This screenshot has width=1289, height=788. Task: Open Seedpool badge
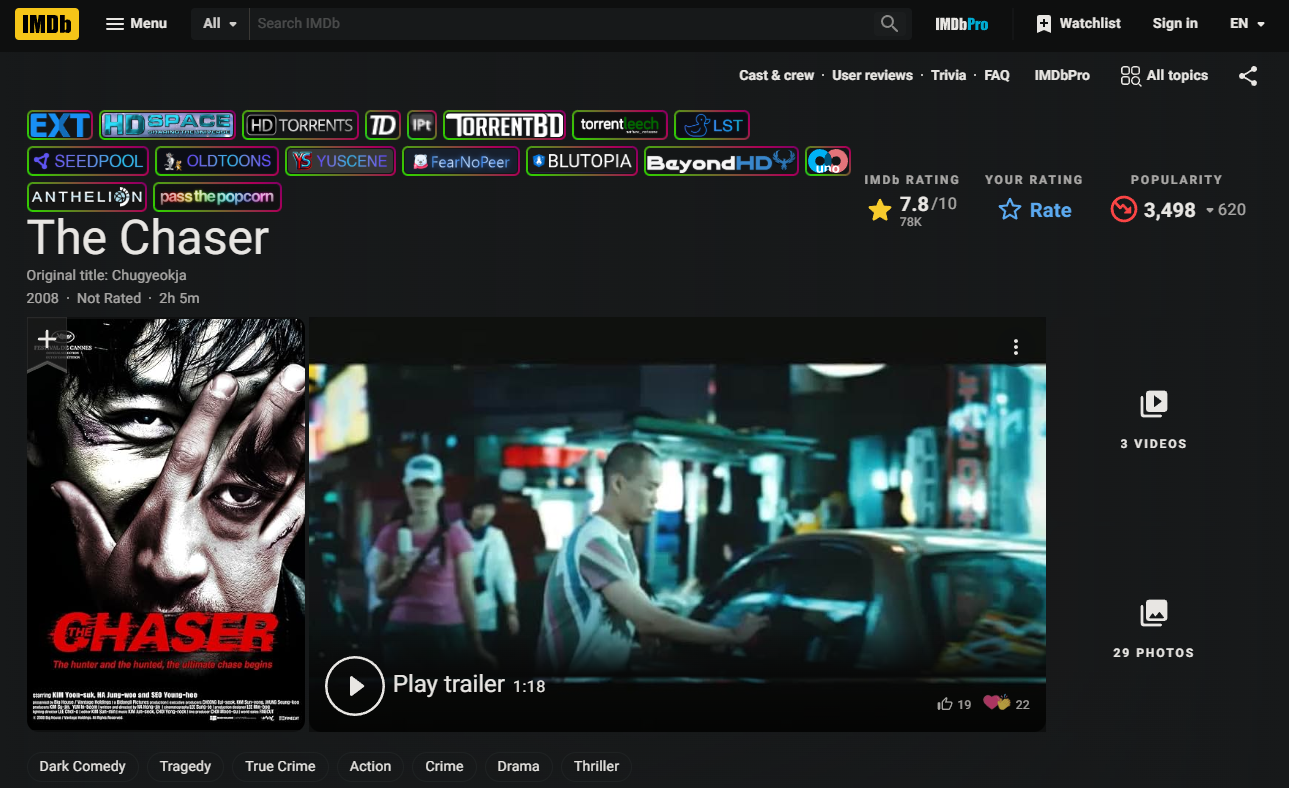[x=88, y=161]
